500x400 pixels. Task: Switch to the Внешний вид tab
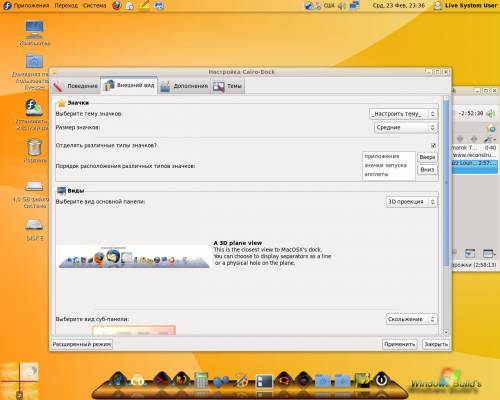click(129, 85)
